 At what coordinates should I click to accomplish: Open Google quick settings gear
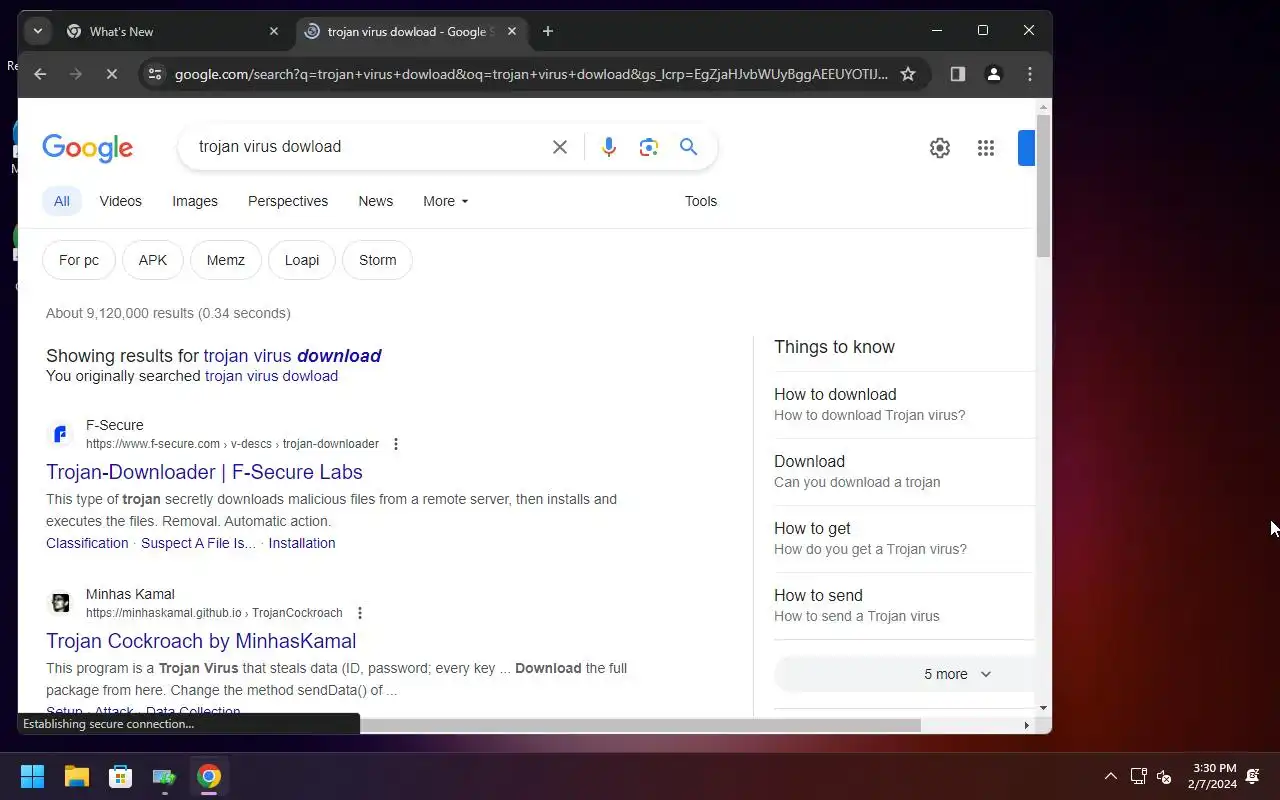pos(940,148)
